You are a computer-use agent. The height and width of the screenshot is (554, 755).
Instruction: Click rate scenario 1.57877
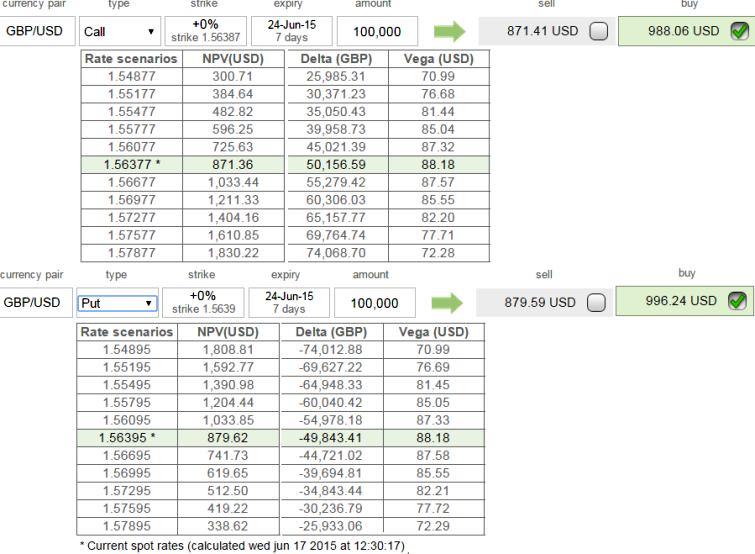click(x=132, y=253)
